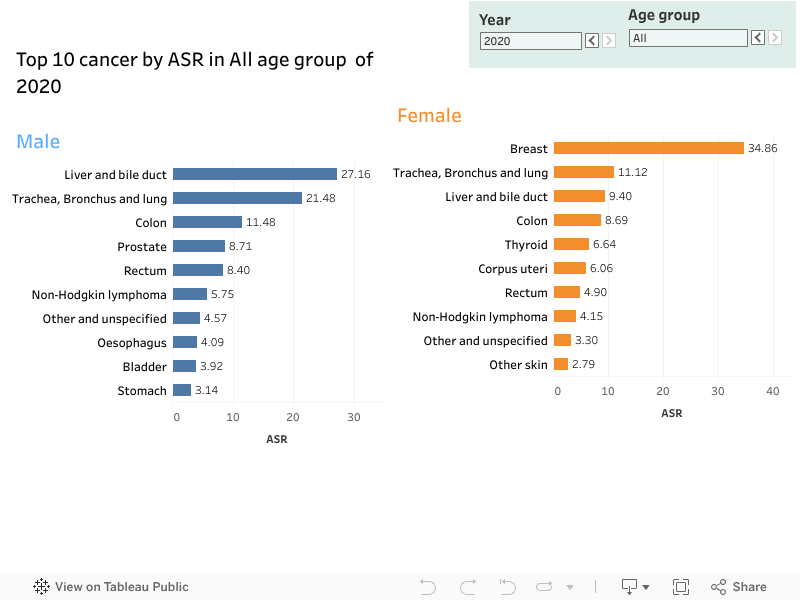The height and width of the screenshot is (600, 800).
Task: Open the Age group dropdown showing All
Action: (687, 38)
